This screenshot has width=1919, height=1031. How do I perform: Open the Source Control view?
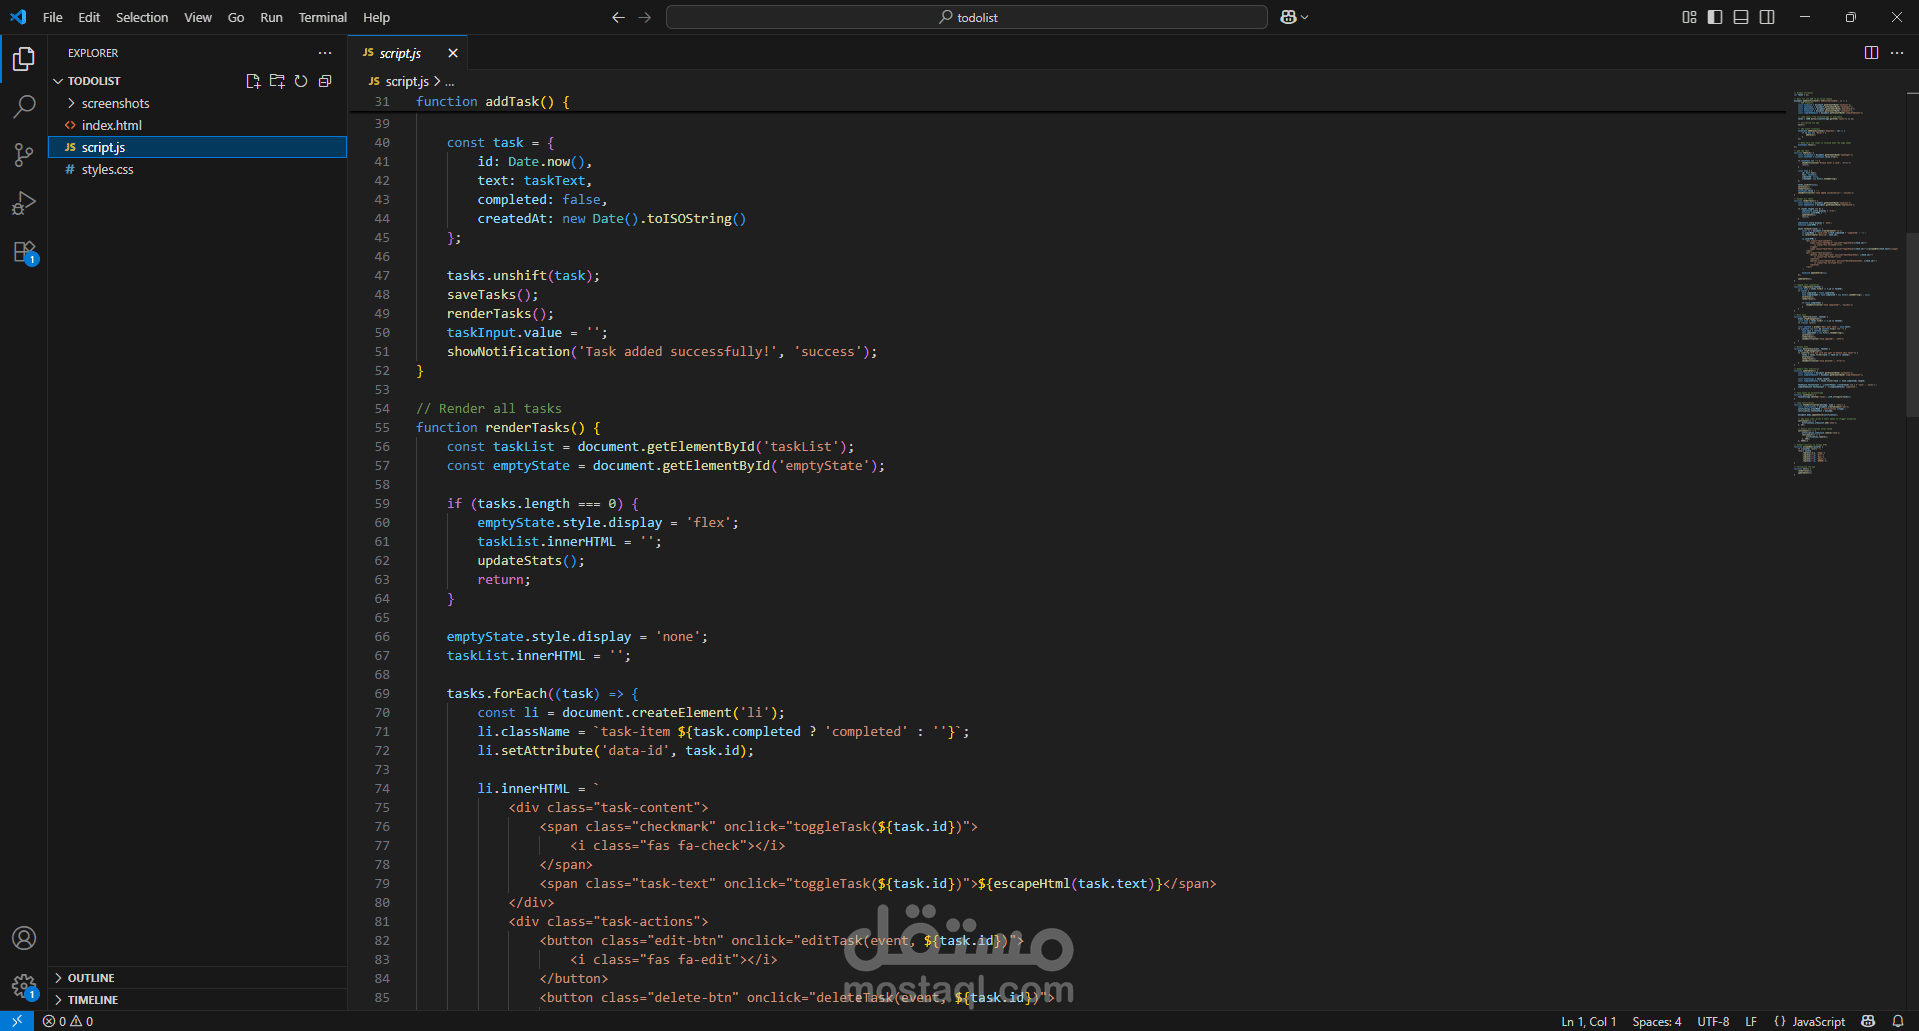click(24, 154)
